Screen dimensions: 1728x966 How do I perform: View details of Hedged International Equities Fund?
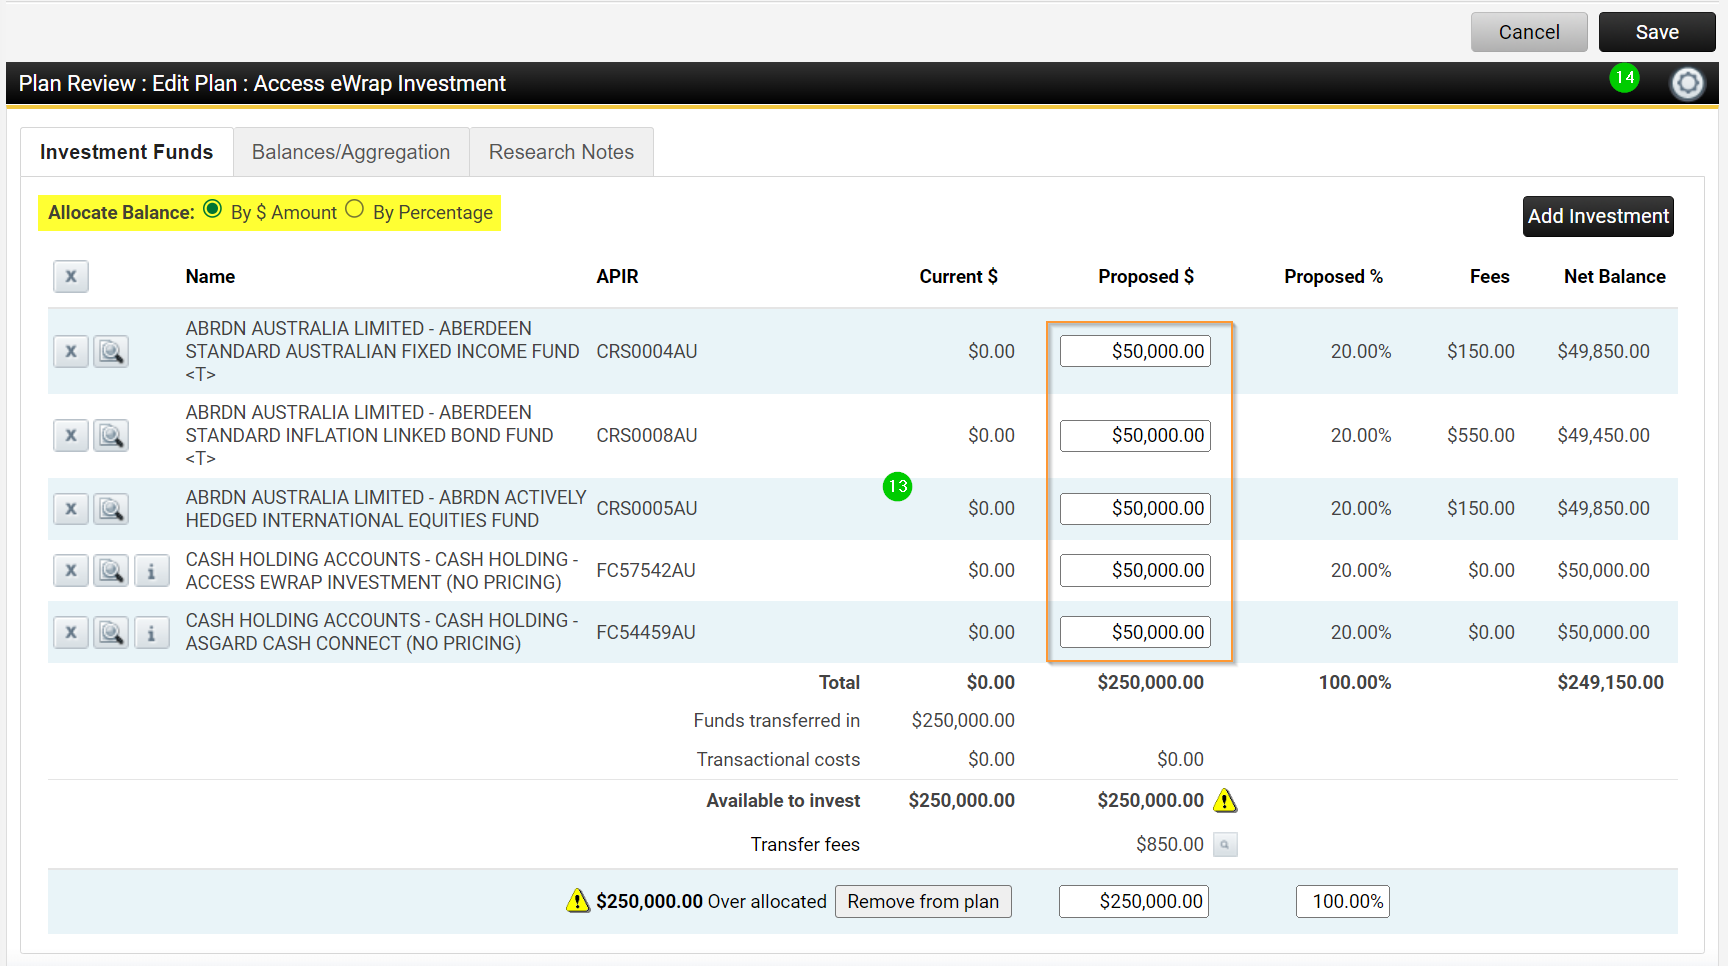click(111, 509)
